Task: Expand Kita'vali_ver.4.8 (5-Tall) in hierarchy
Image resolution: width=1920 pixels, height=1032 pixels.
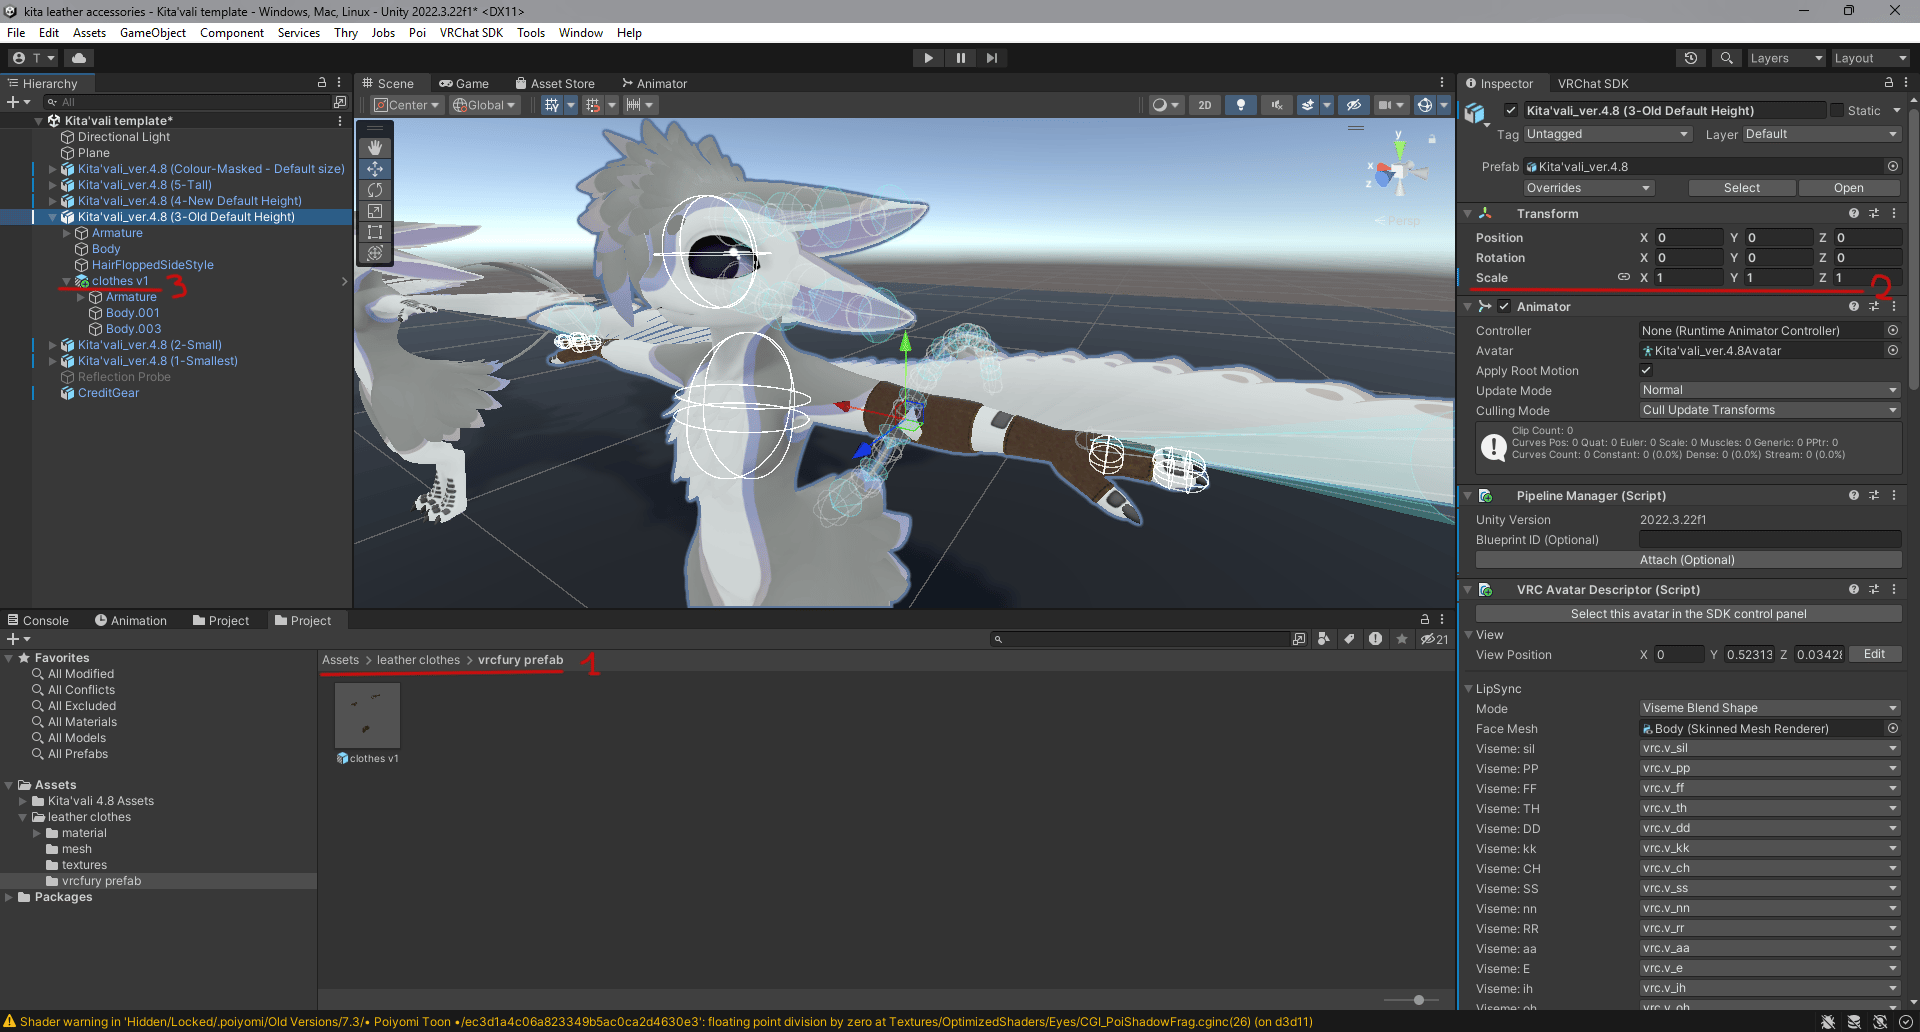Action: pyautogui.click(x=53, y=185)
